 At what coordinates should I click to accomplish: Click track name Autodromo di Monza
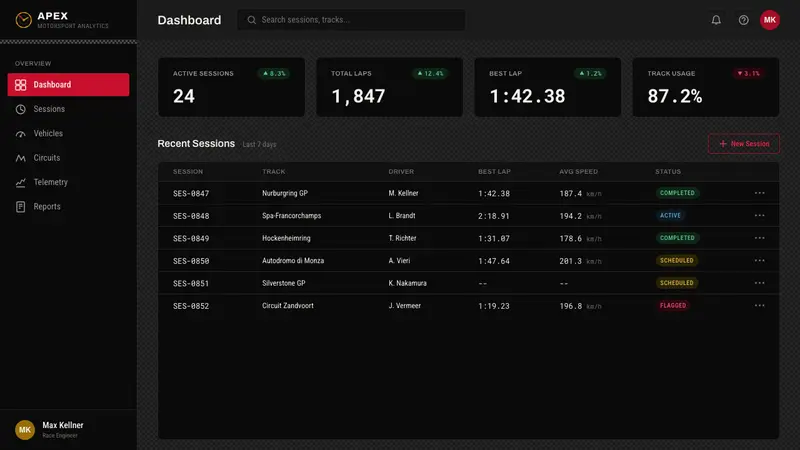(x=293, y=260)
